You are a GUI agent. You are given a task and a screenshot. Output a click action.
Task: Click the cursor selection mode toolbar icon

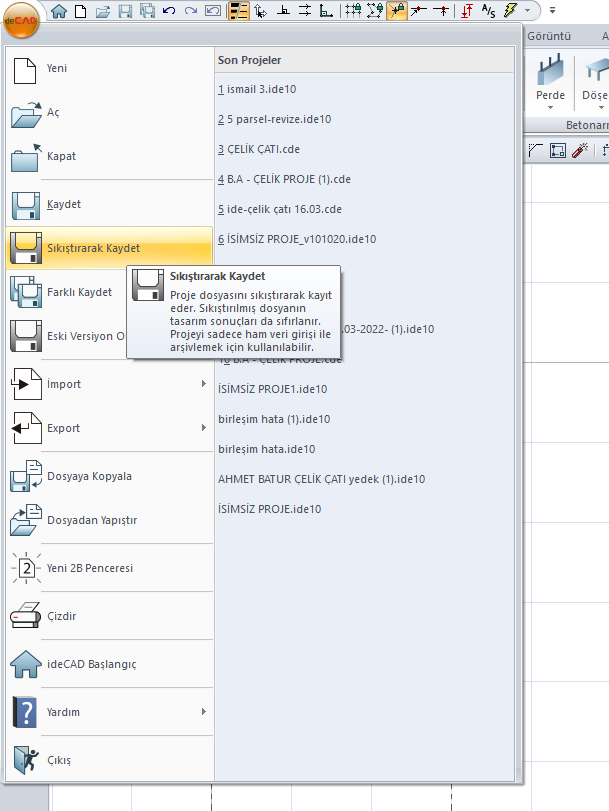click(x=260, y=11)
